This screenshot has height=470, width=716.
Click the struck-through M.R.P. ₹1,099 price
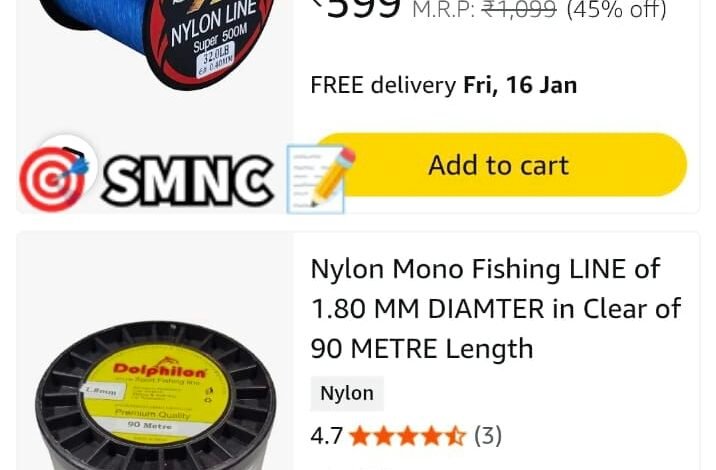click(484, 9)
